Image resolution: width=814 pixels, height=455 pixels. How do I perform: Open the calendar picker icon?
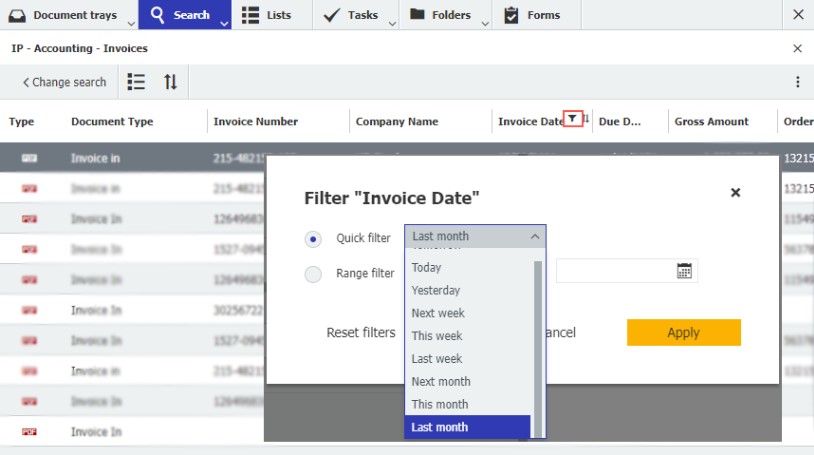click(x=684, y=271)
